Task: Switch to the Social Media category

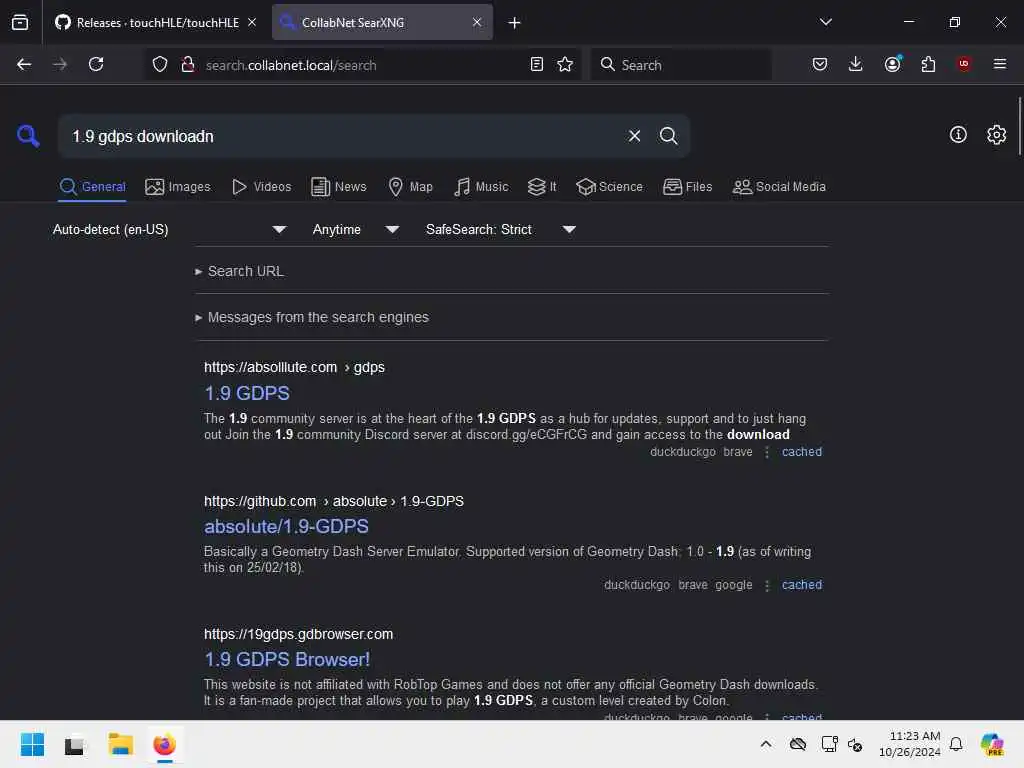Action: [x=779, y=187]
